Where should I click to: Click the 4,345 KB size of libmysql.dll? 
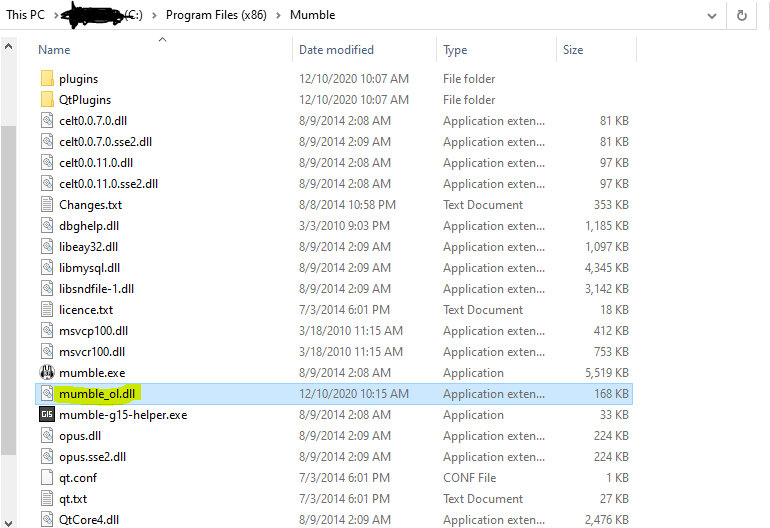point(606,268)
